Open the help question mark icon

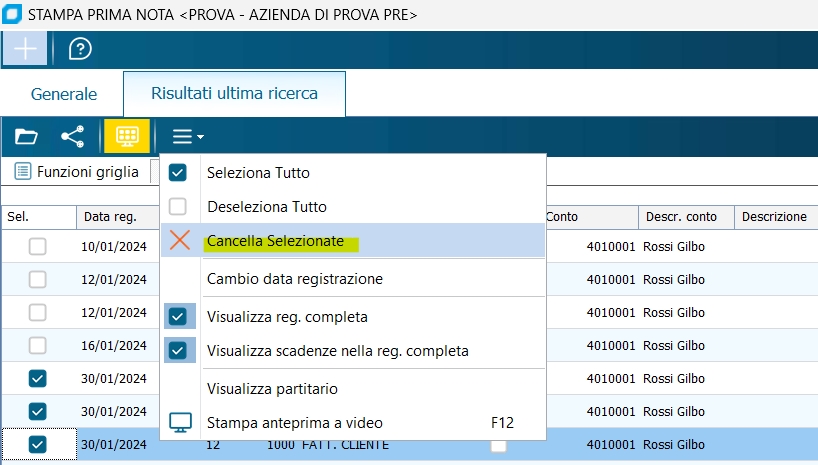pyautogui.click(x=80, y=48)
